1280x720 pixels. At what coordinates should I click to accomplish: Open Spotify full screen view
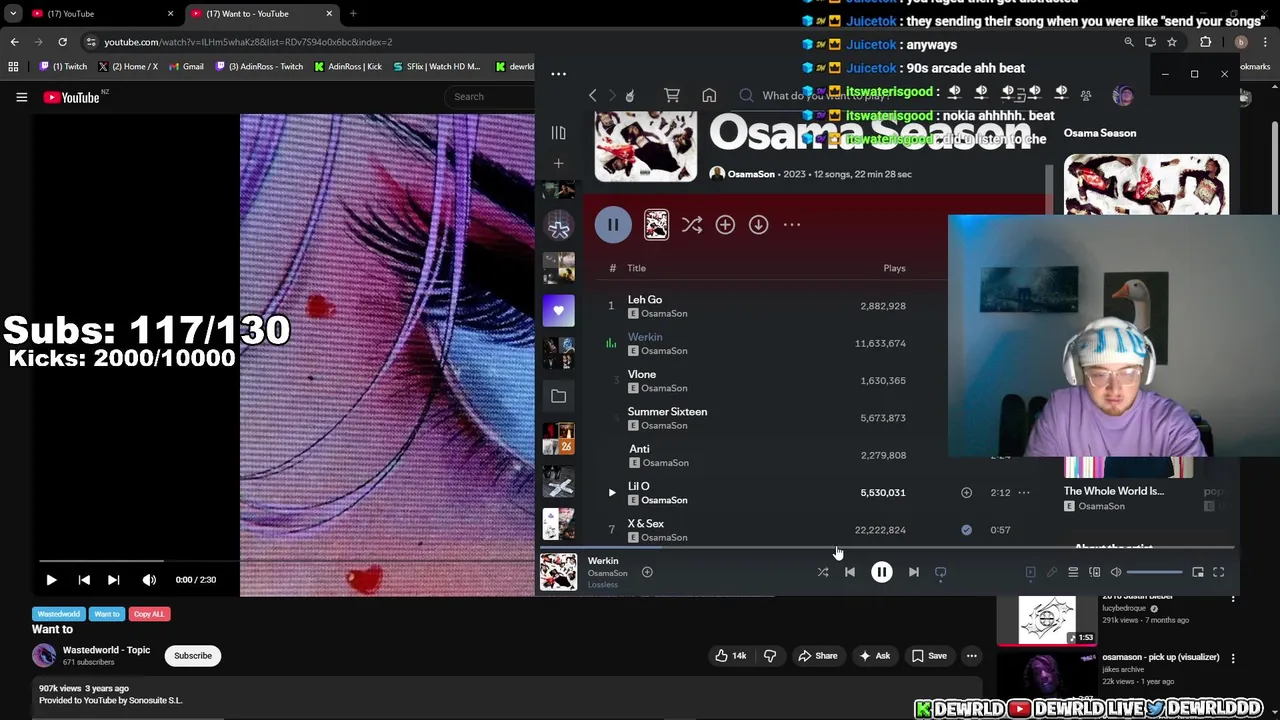[x=1218, y=572]
